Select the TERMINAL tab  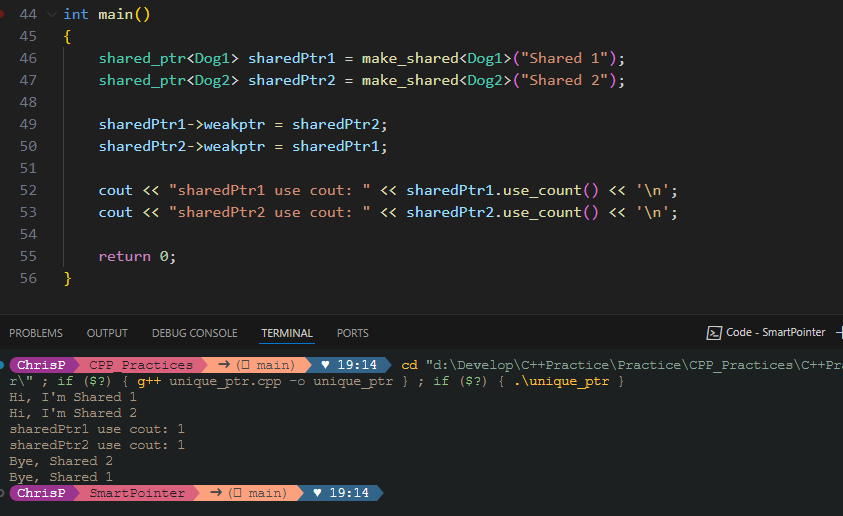[287, 333]
